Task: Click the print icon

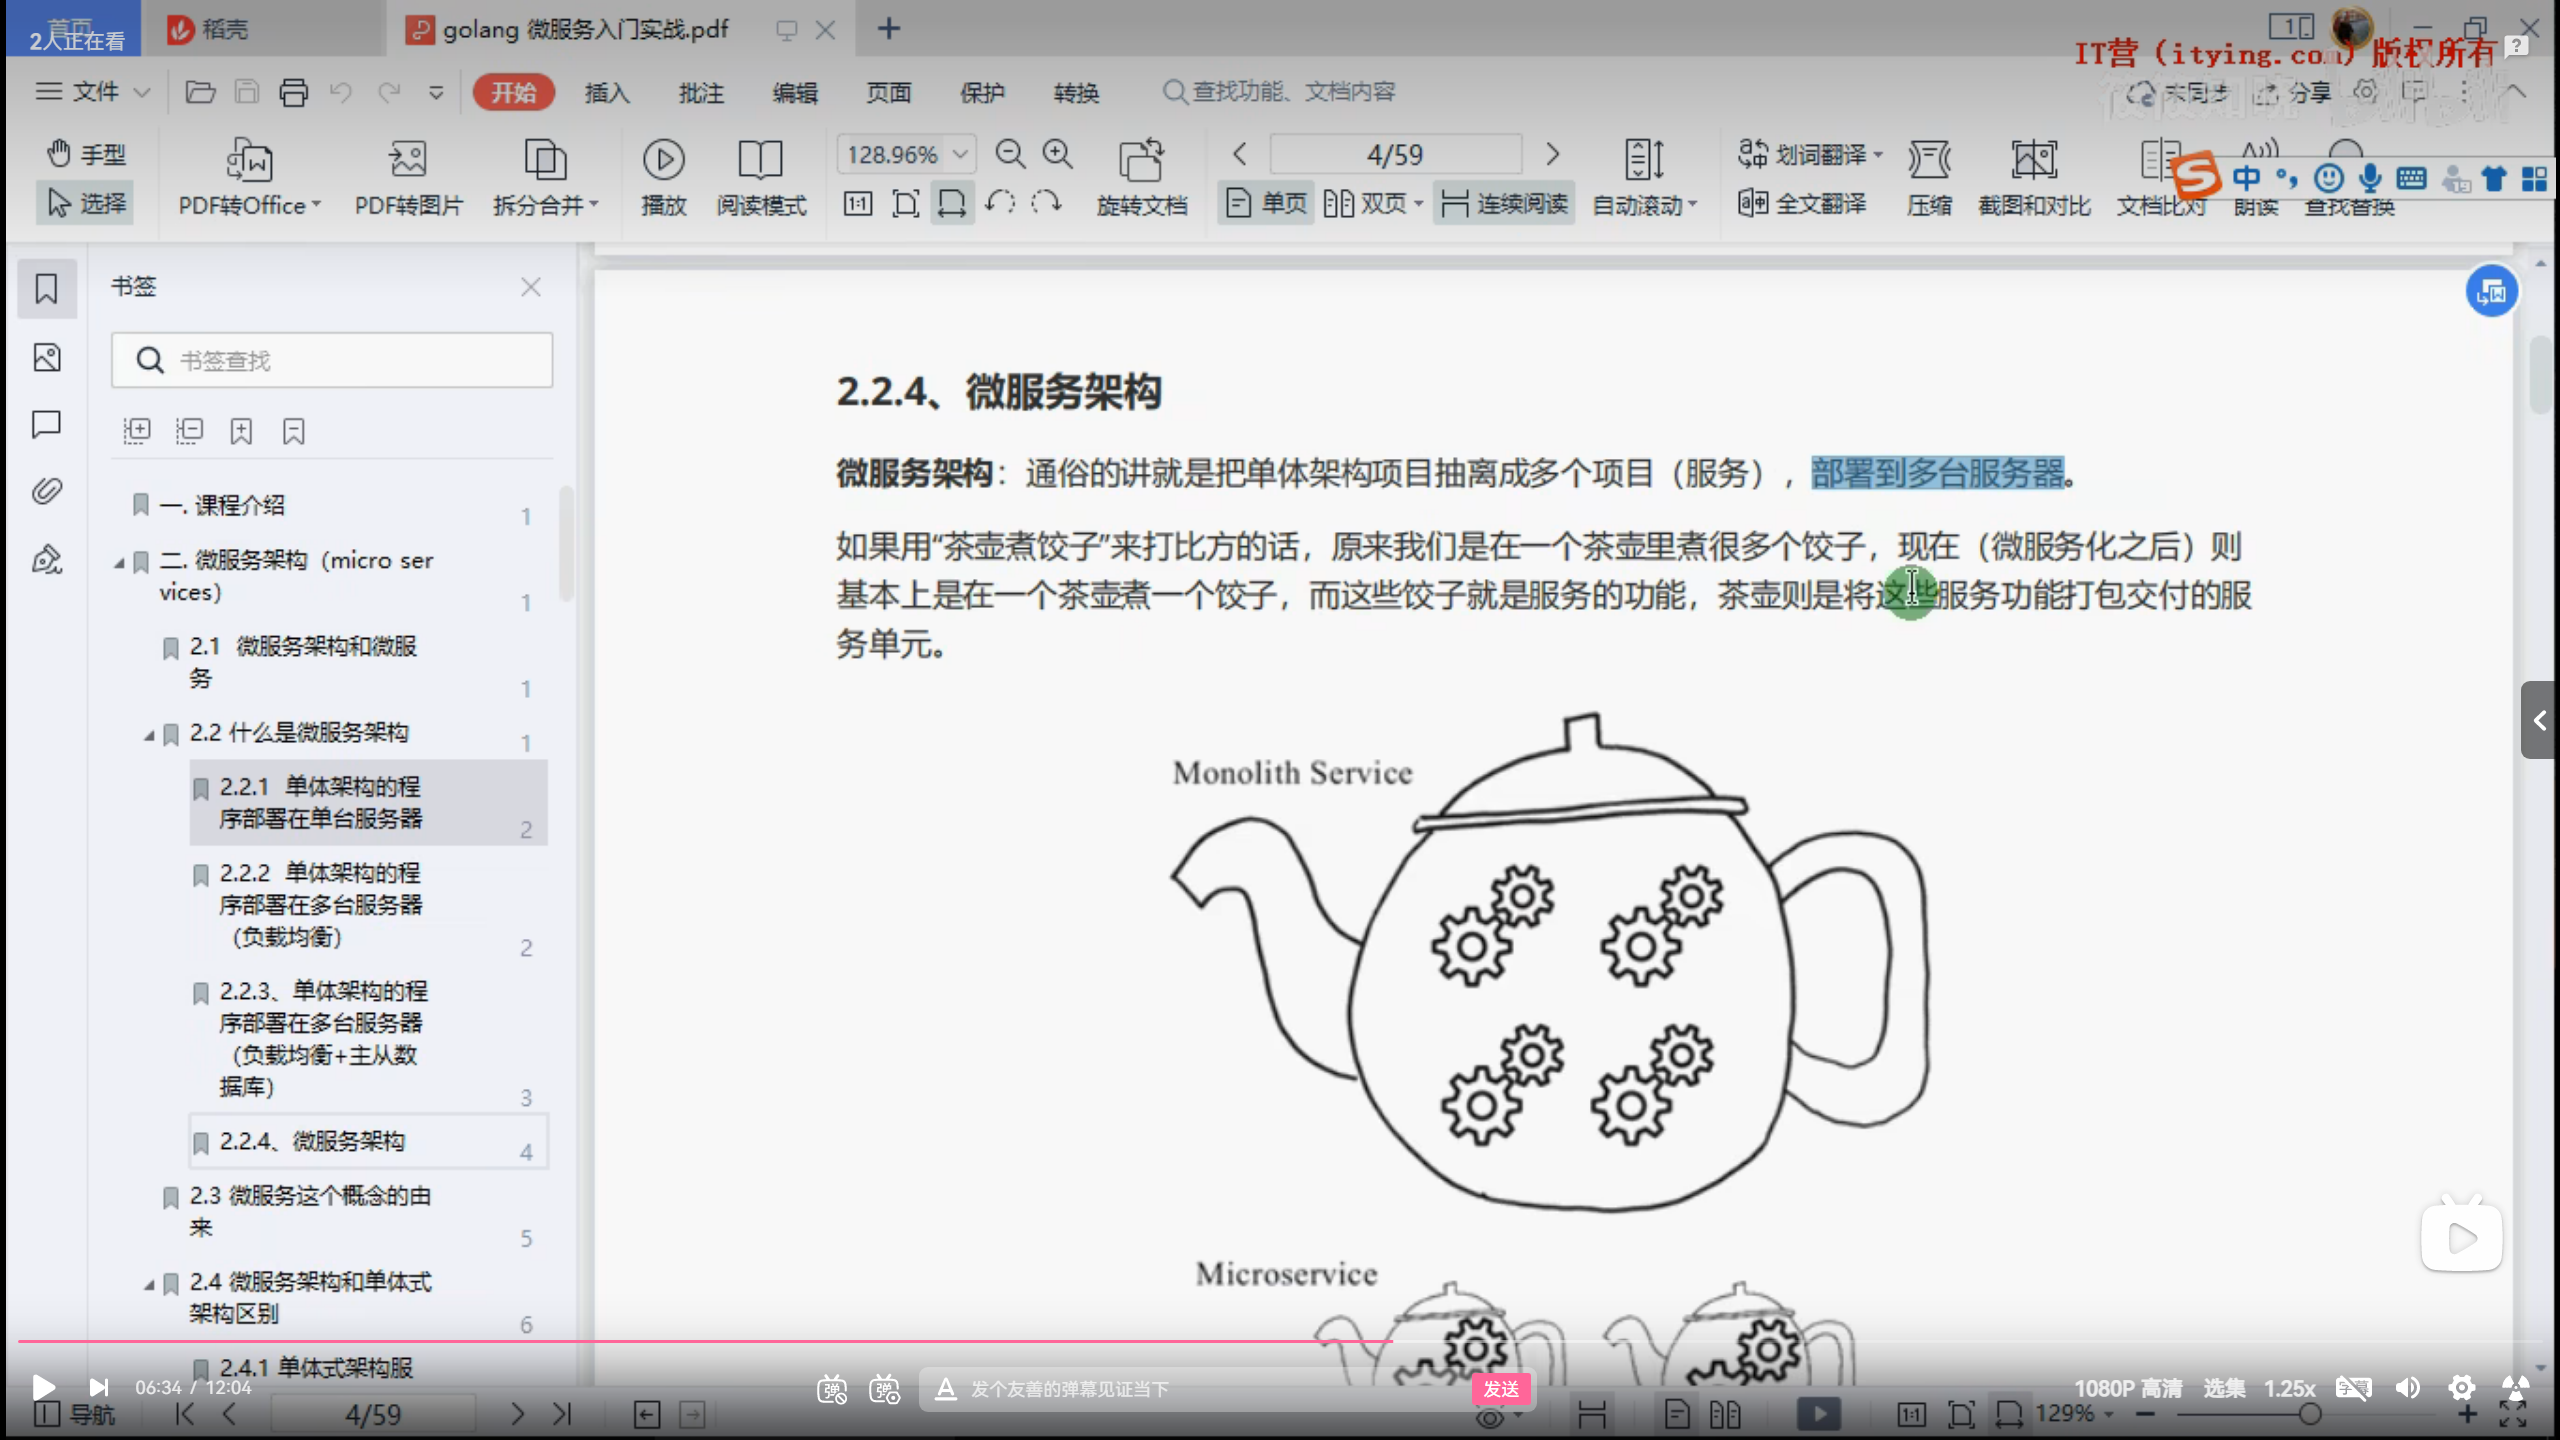Action: point(293,92)
